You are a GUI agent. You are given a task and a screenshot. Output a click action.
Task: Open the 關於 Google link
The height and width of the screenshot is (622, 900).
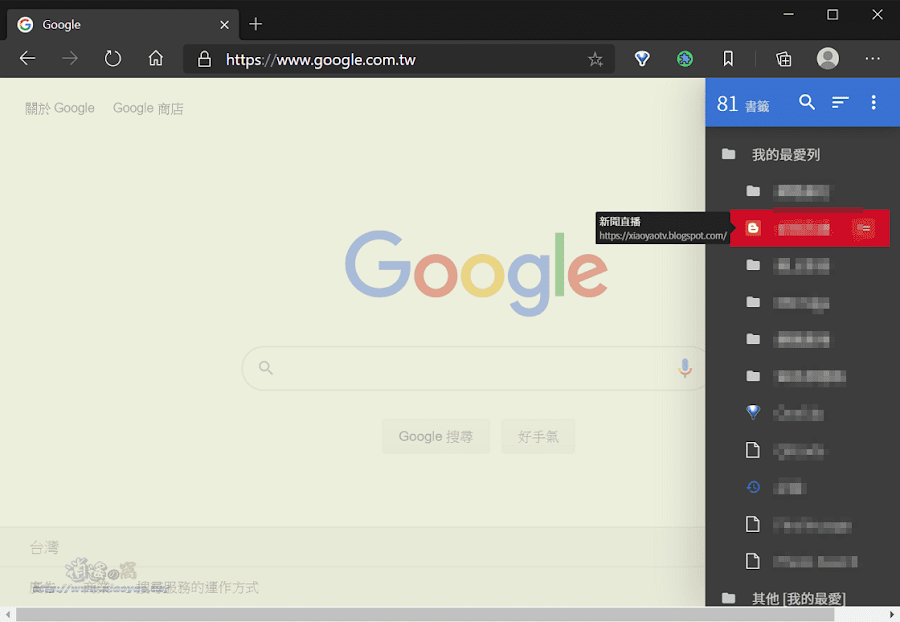60,108
